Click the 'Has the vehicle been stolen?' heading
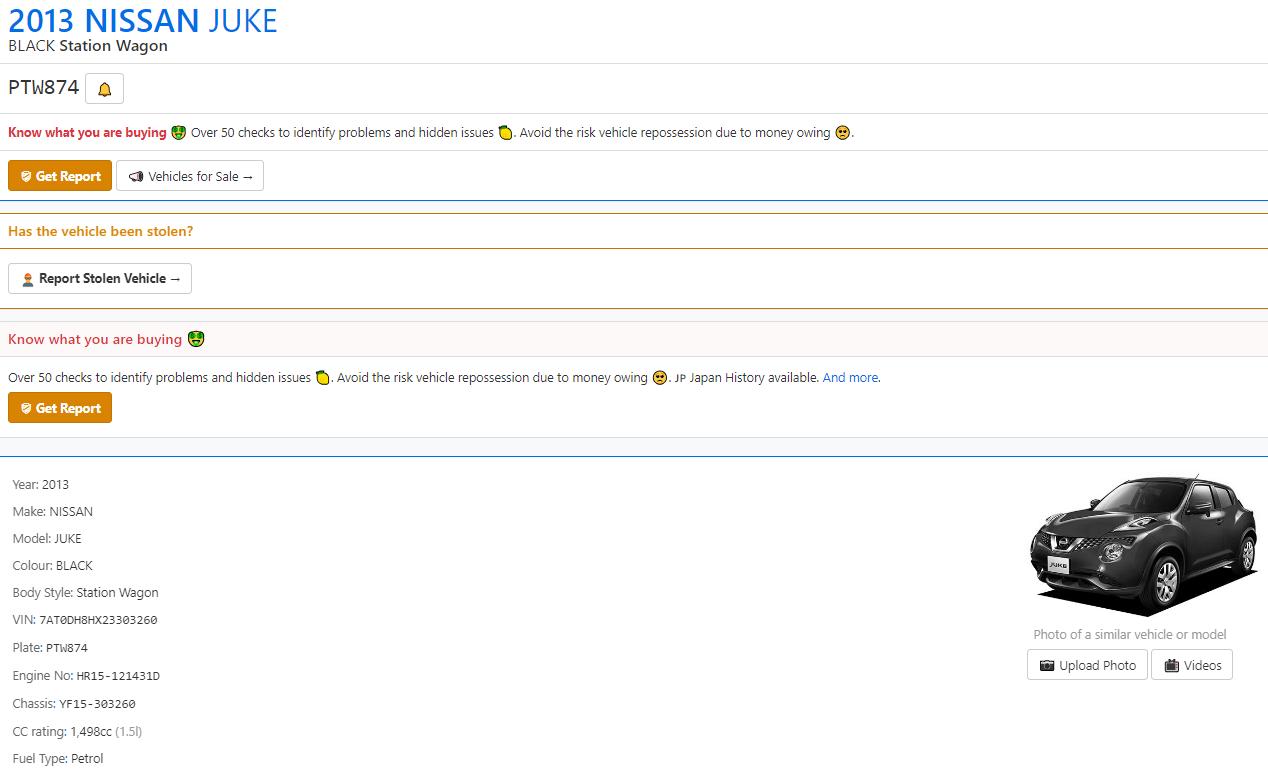Image resolution: width=1268 pixels, height=783 pixels. click(x=100, y=231)
